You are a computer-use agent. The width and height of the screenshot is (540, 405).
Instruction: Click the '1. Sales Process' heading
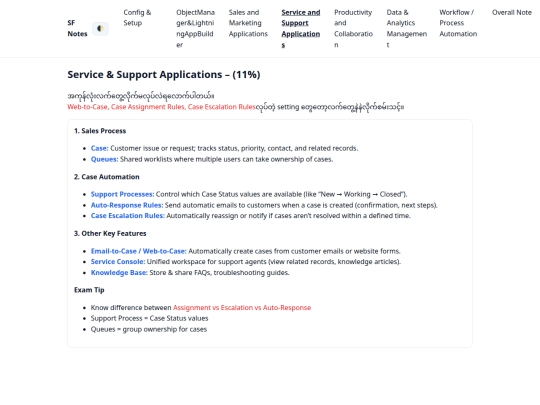[x=100, y=131]
